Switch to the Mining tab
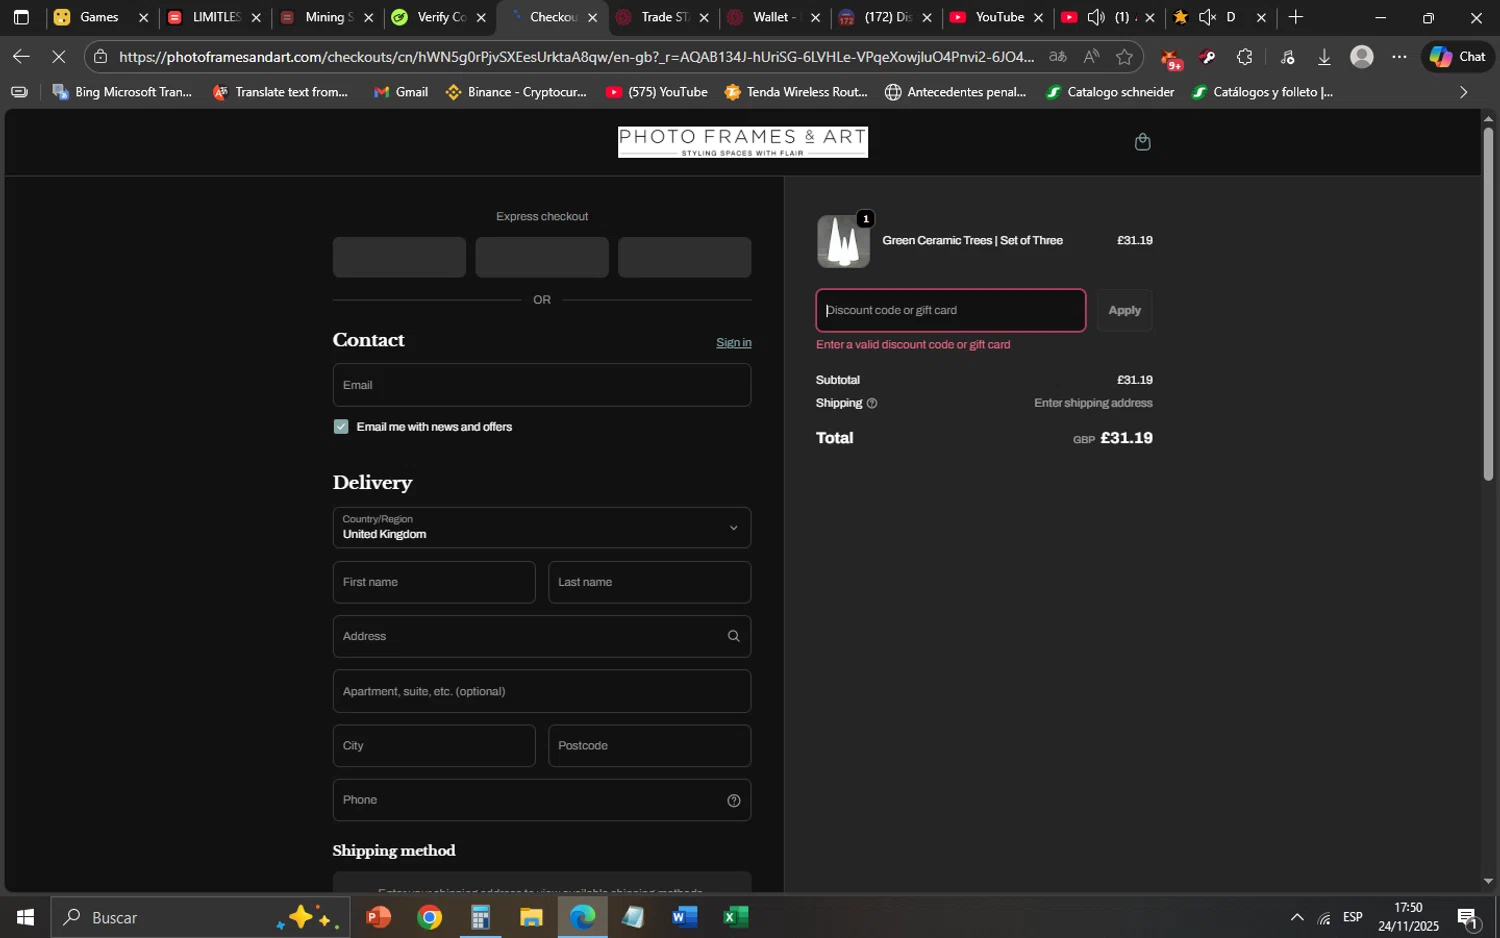The width and height of the screenshot is (1500, 938). tap(326, 17)
